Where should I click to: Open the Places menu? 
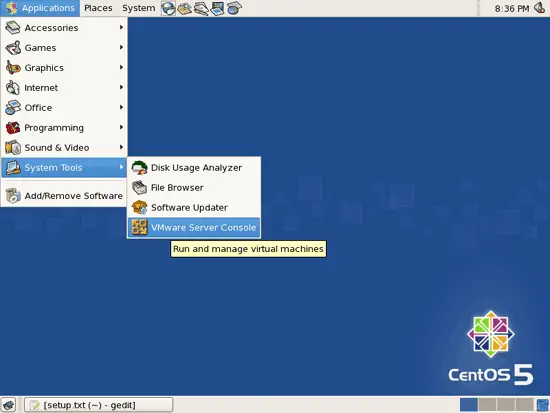tap(98, 8)
